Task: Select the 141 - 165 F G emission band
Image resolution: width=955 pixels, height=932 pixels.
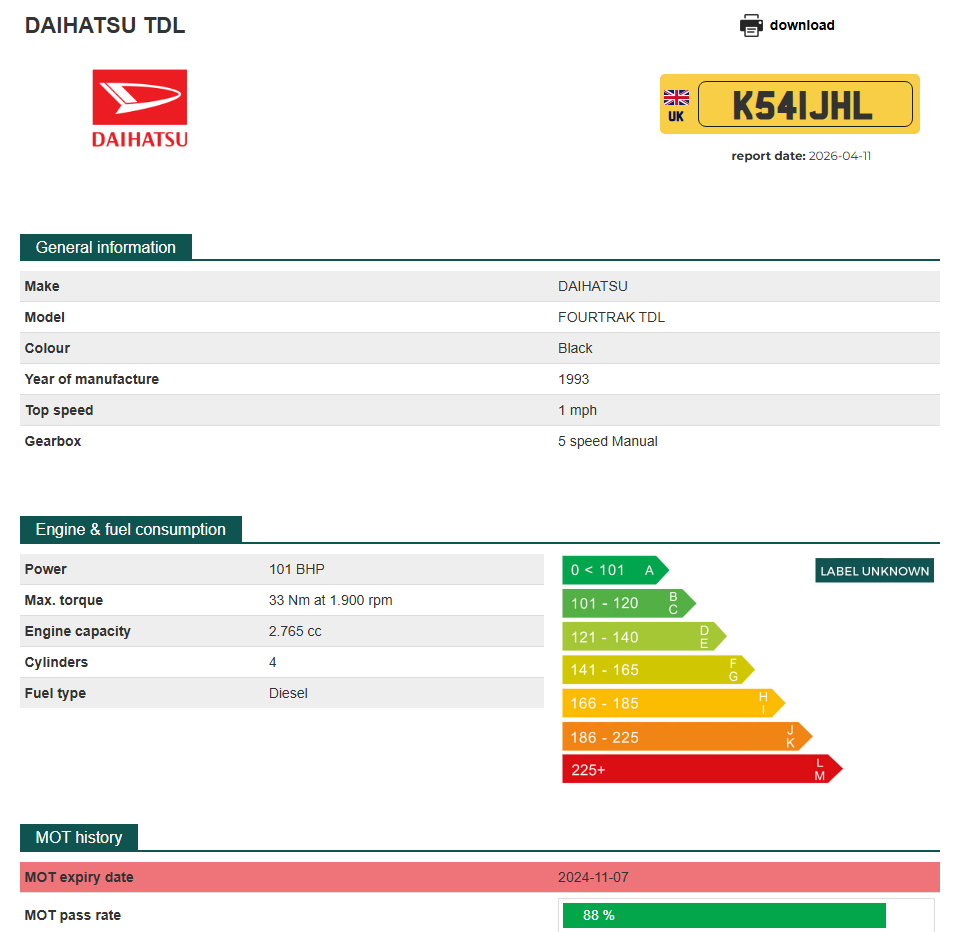Action: (658, 670)
